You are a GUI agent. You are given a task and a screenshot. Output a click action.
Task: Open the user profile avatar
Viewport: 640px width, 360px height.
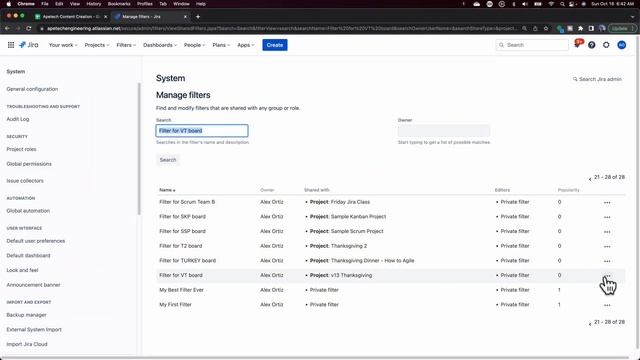click(622, 45)
